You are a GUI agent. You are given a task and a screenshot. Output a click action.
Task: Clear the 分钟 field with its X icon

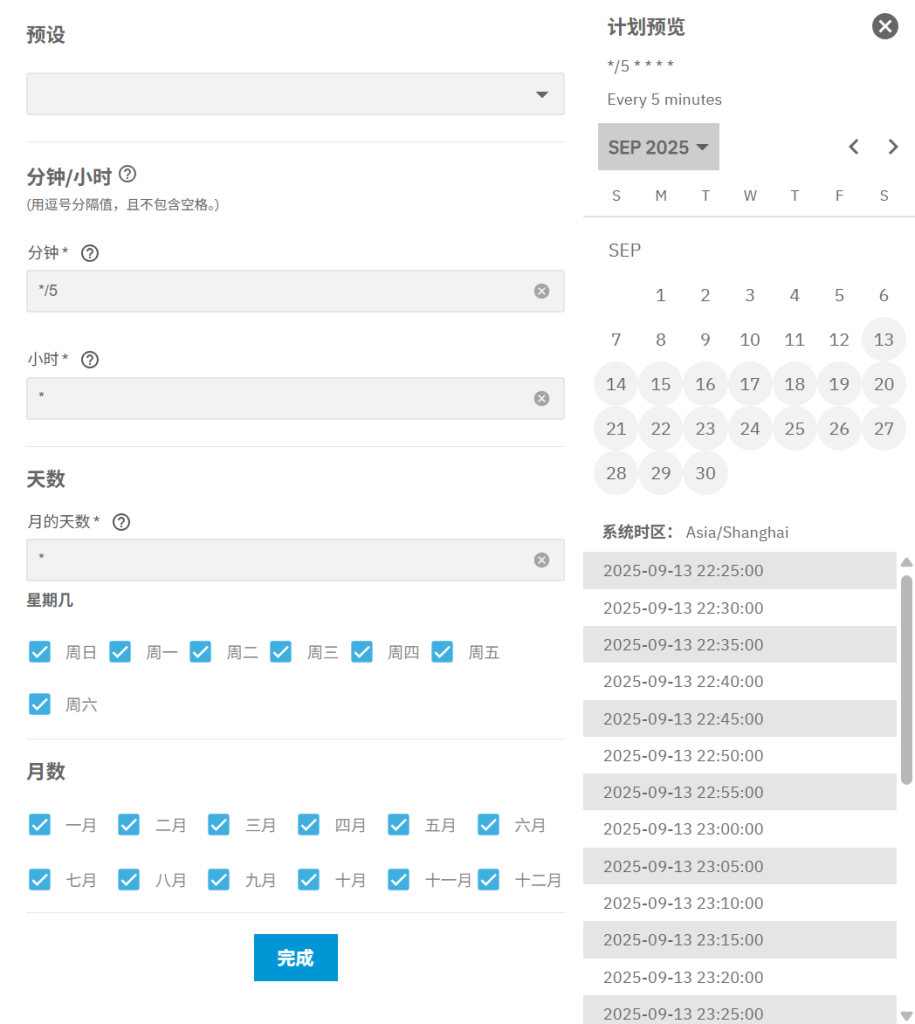click(x=541, y=291)
